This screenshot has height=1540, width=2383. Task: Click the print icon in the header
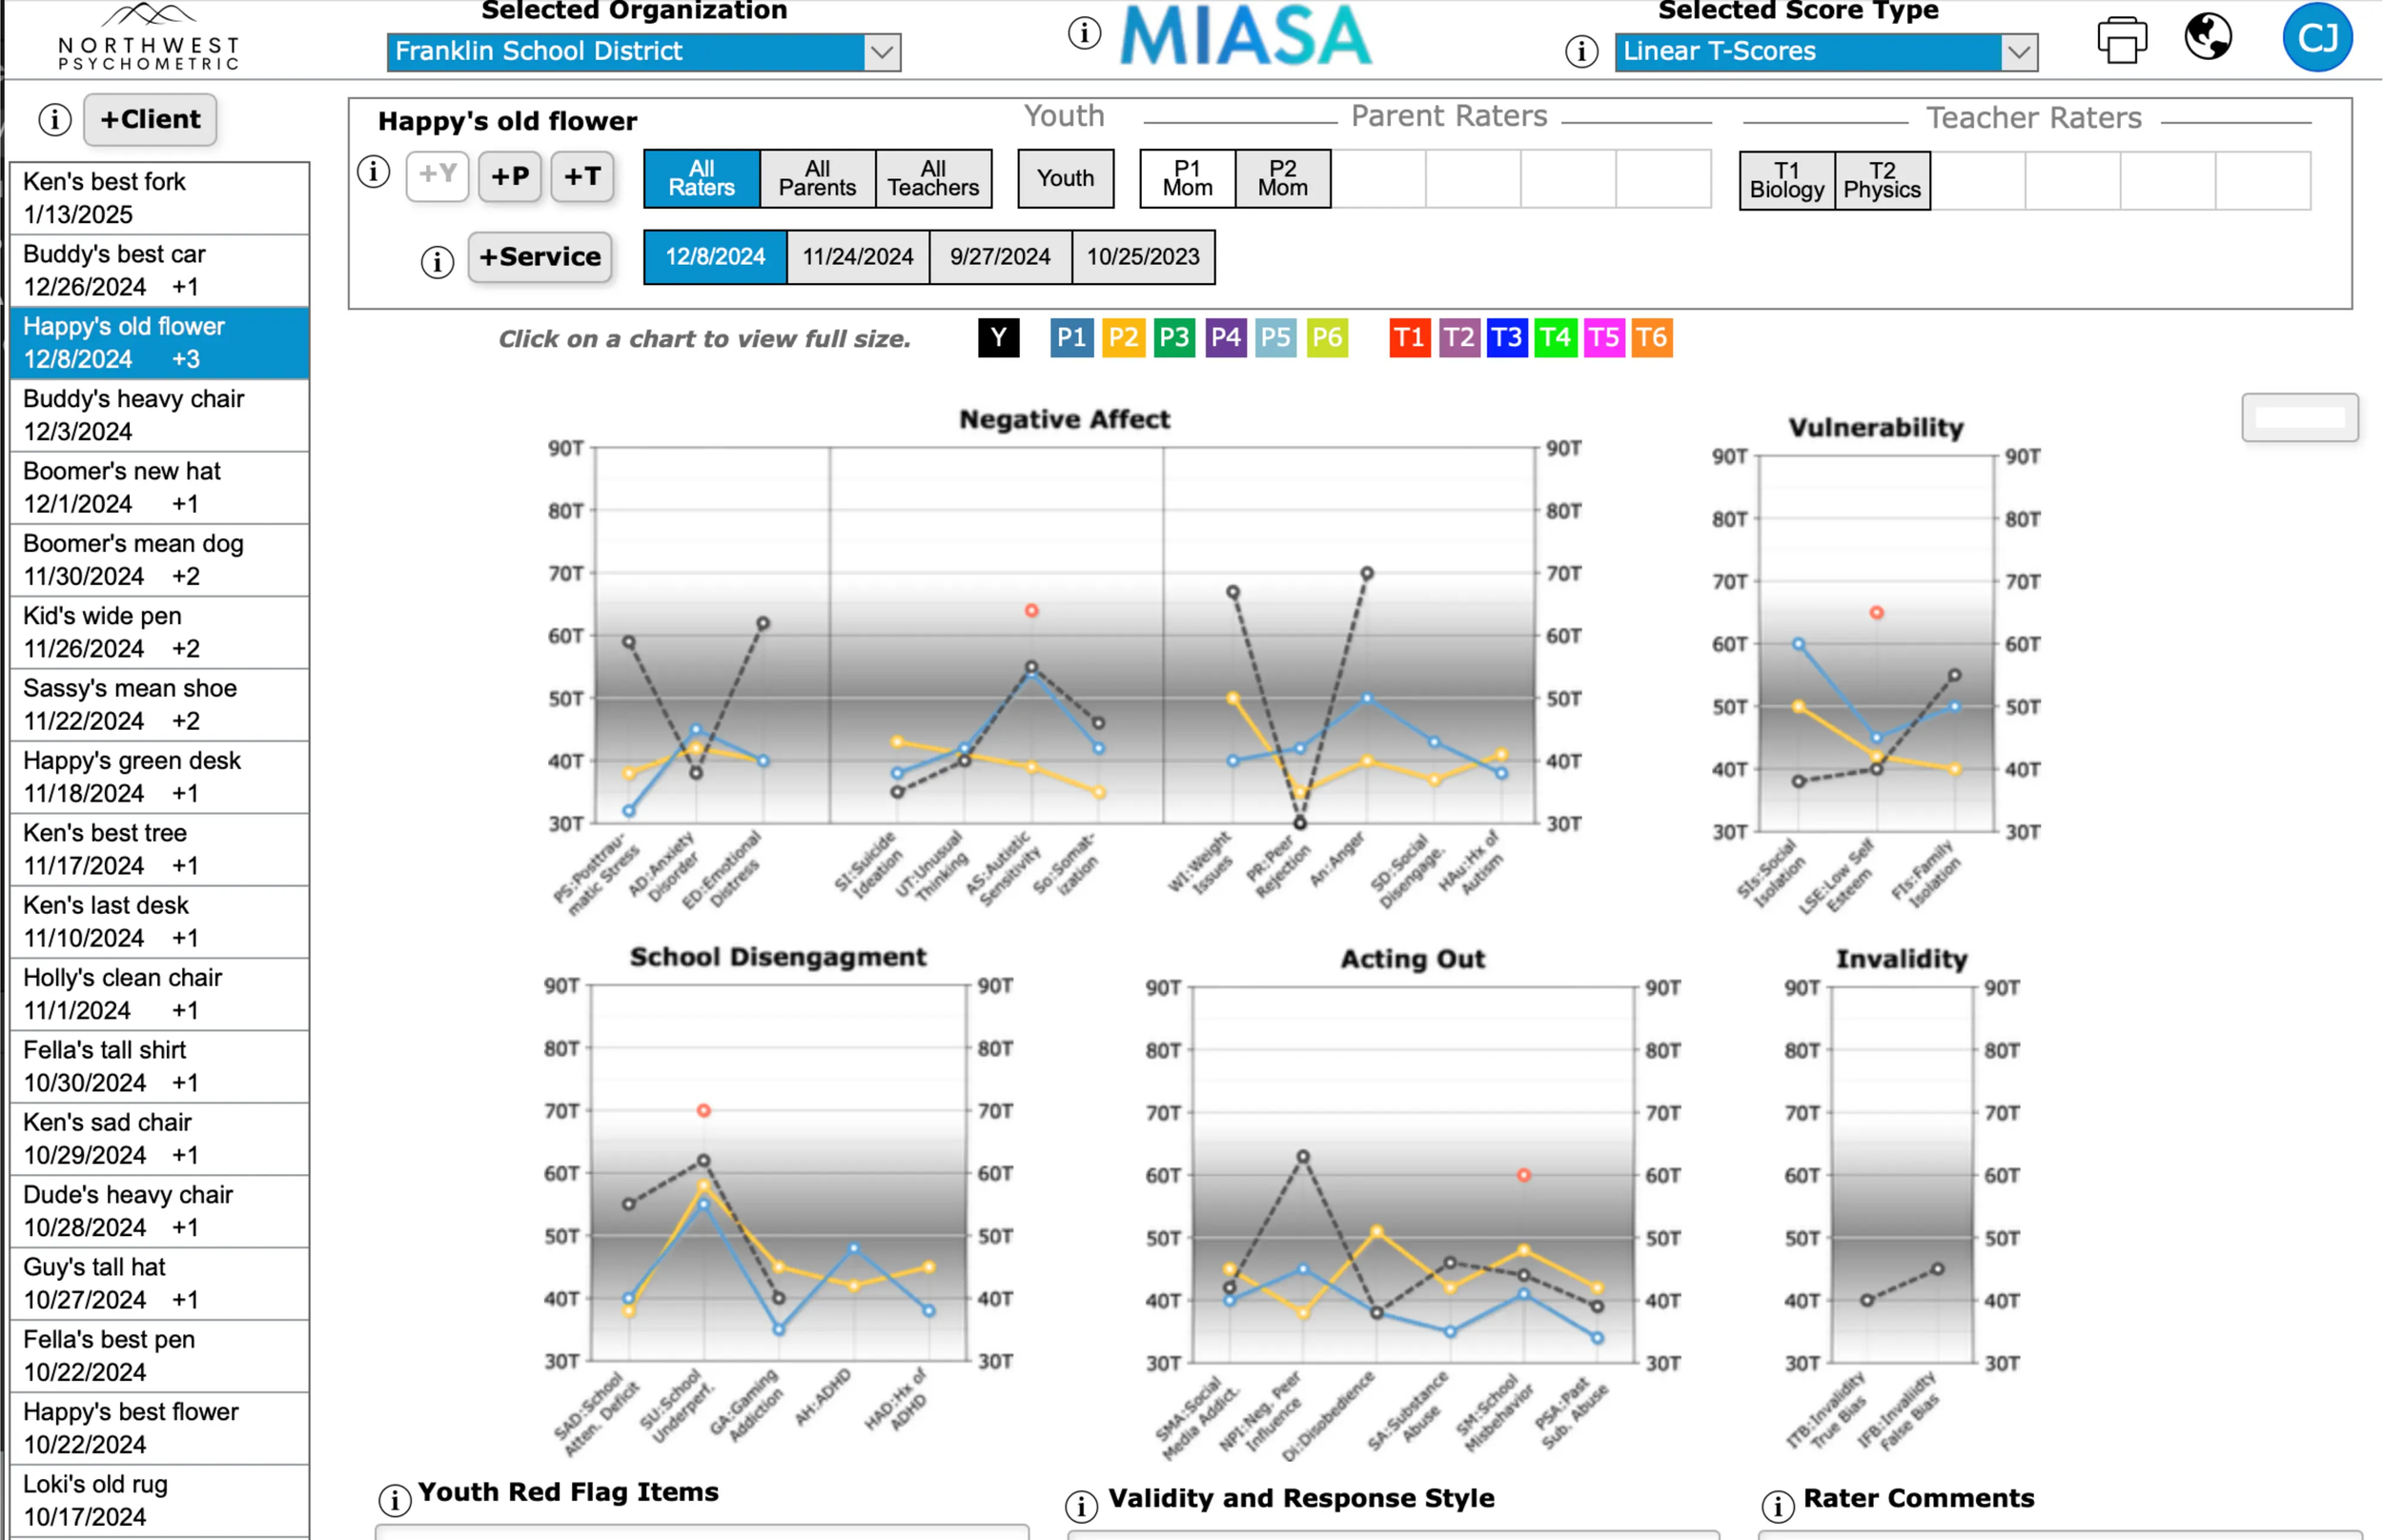2121,40
